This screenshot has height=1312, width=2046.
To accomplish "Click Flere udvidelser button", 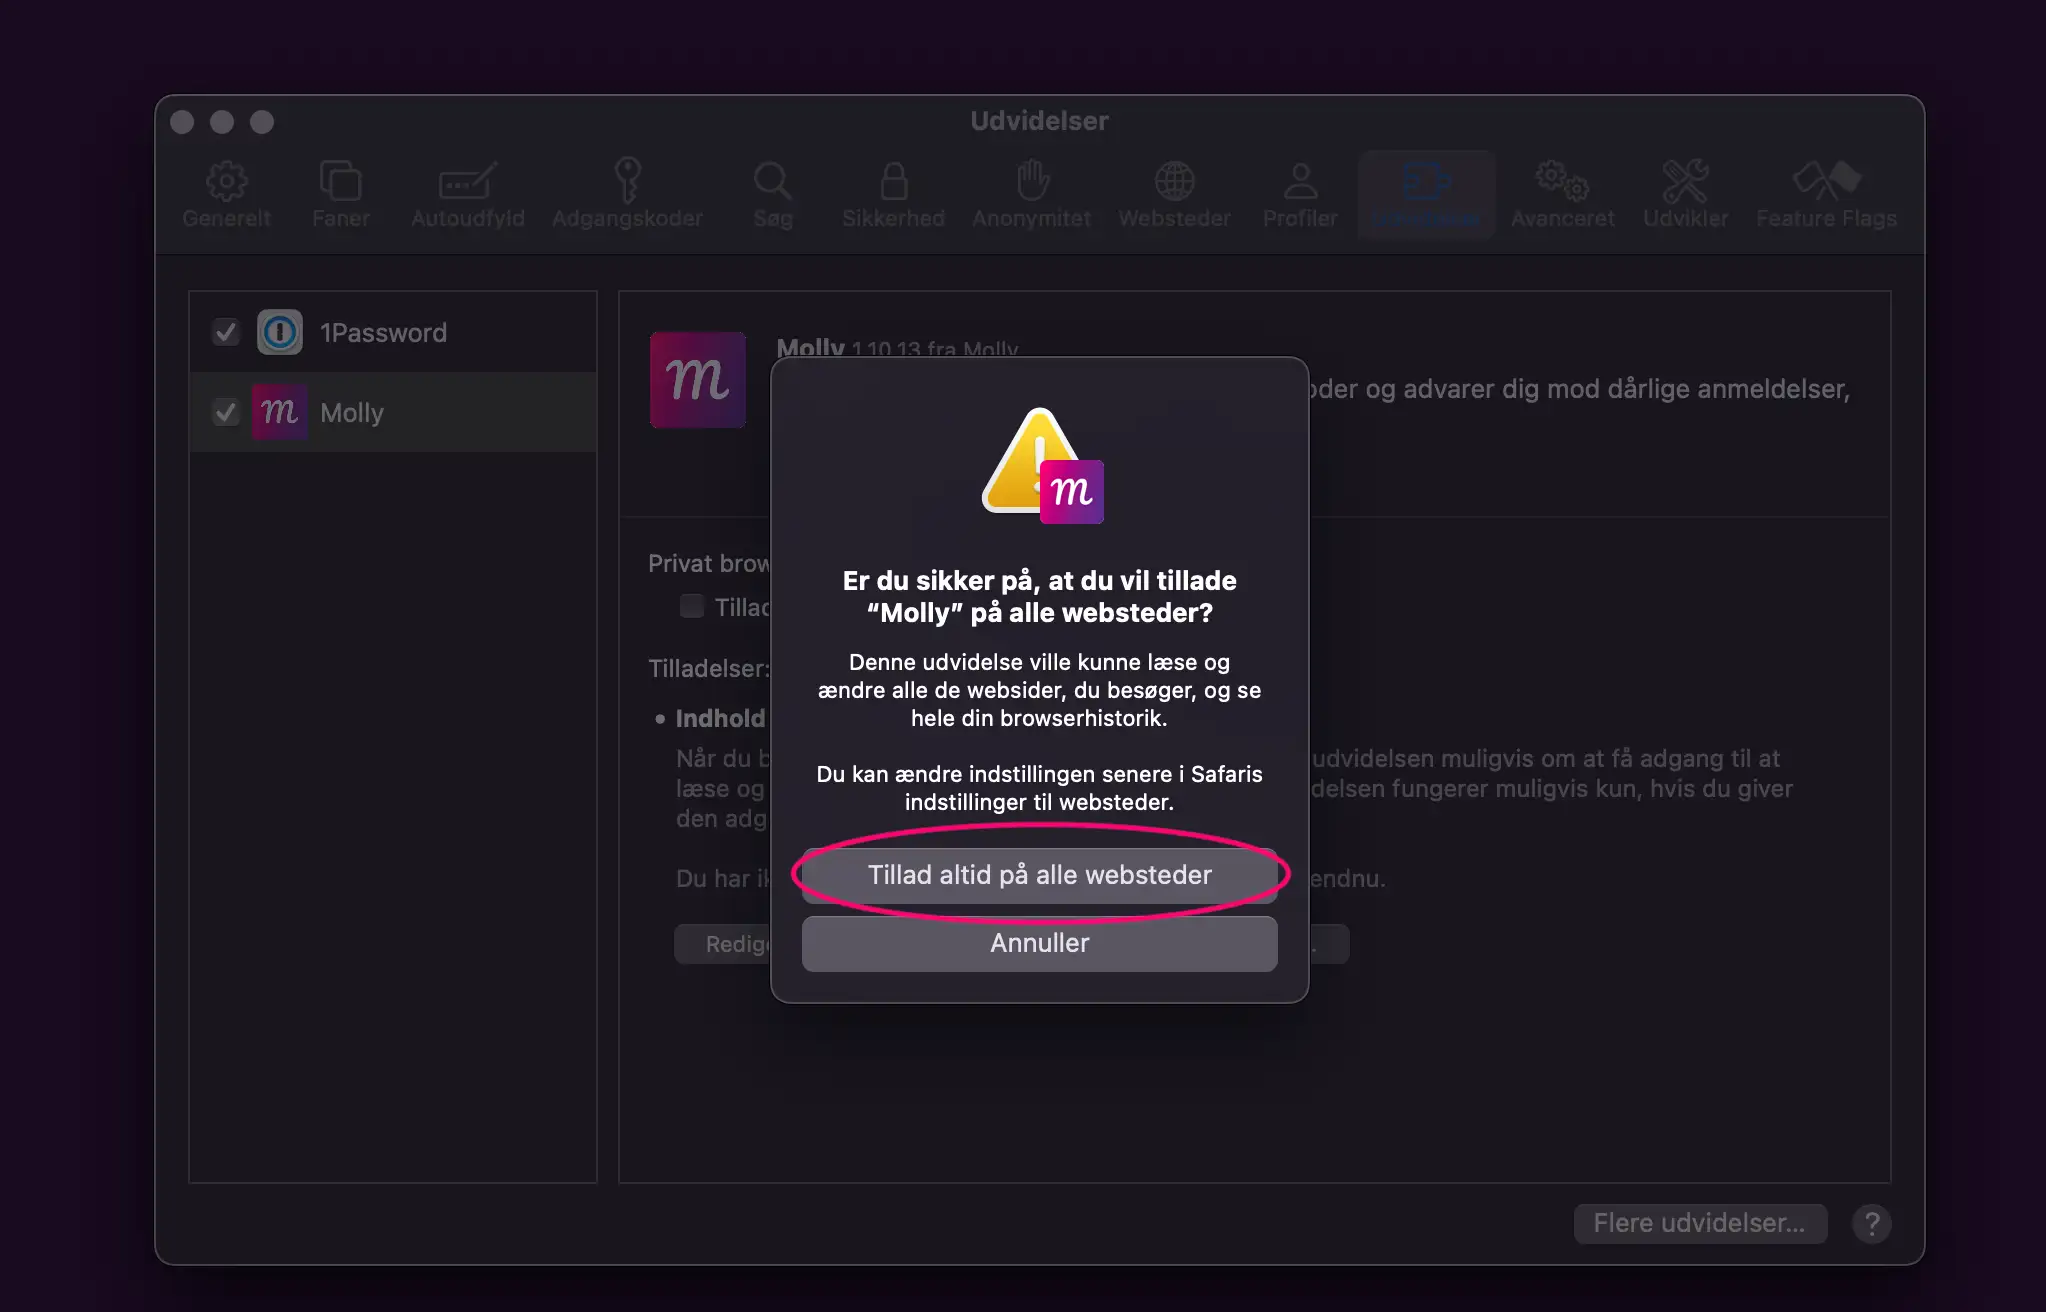I will point(1699,1223).
